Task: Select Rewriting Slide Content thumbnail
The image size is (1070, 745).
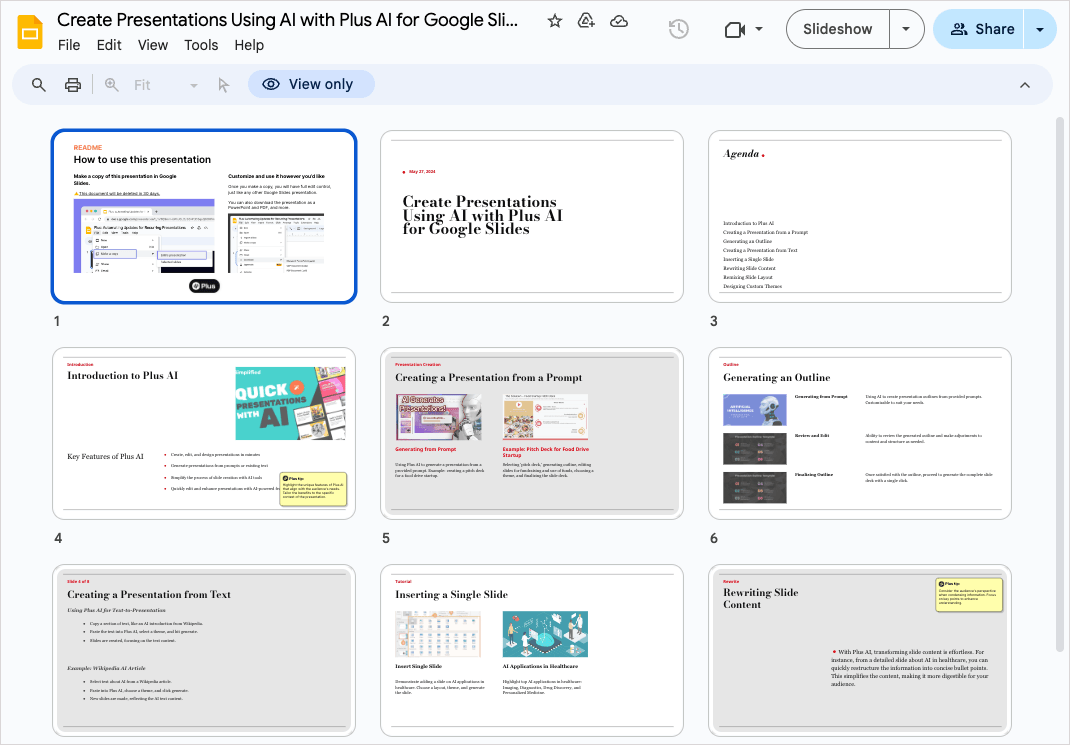Action: tap(860, 650)
